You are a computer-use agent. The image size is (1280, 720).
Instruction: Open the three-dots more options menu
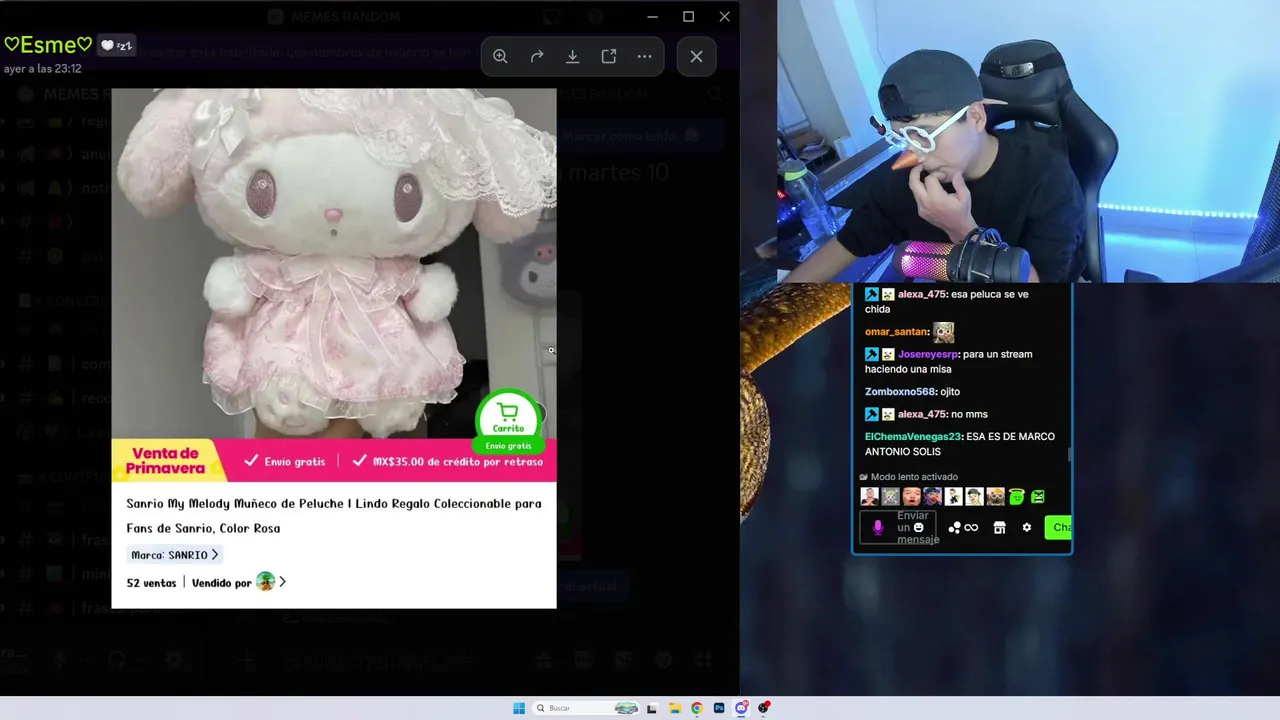645,57
